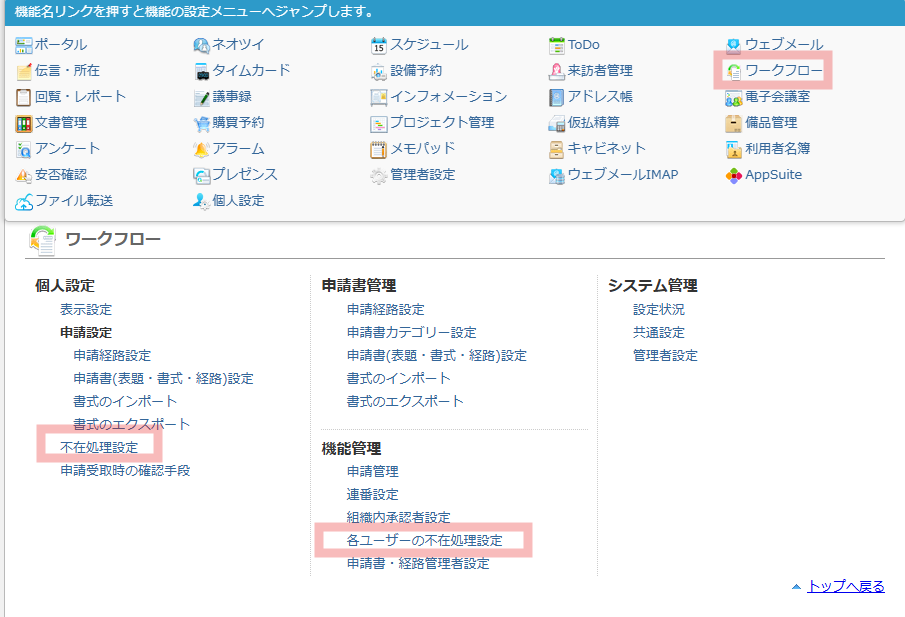Viewport: 905px width, 617px height.
Task: Click the アドレス帳 book icon
Action: pos(556,97)
